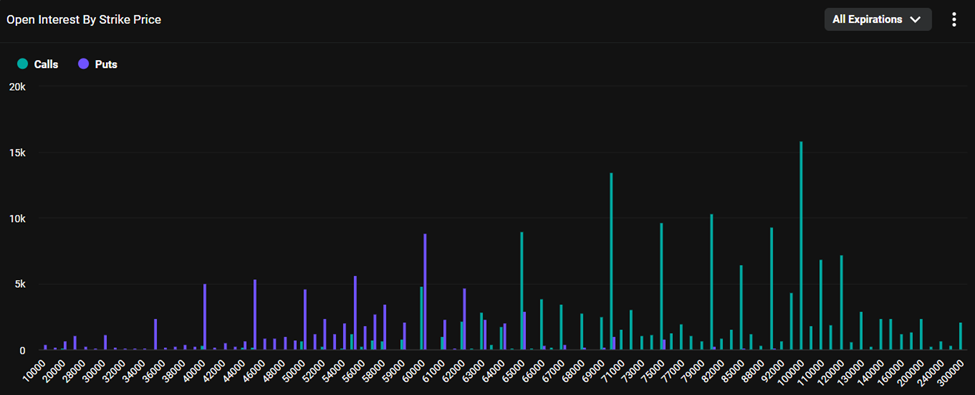Screen dimensions: 975x395
Task: Toggle the Puts series in the legend
Action: [98, 64]
